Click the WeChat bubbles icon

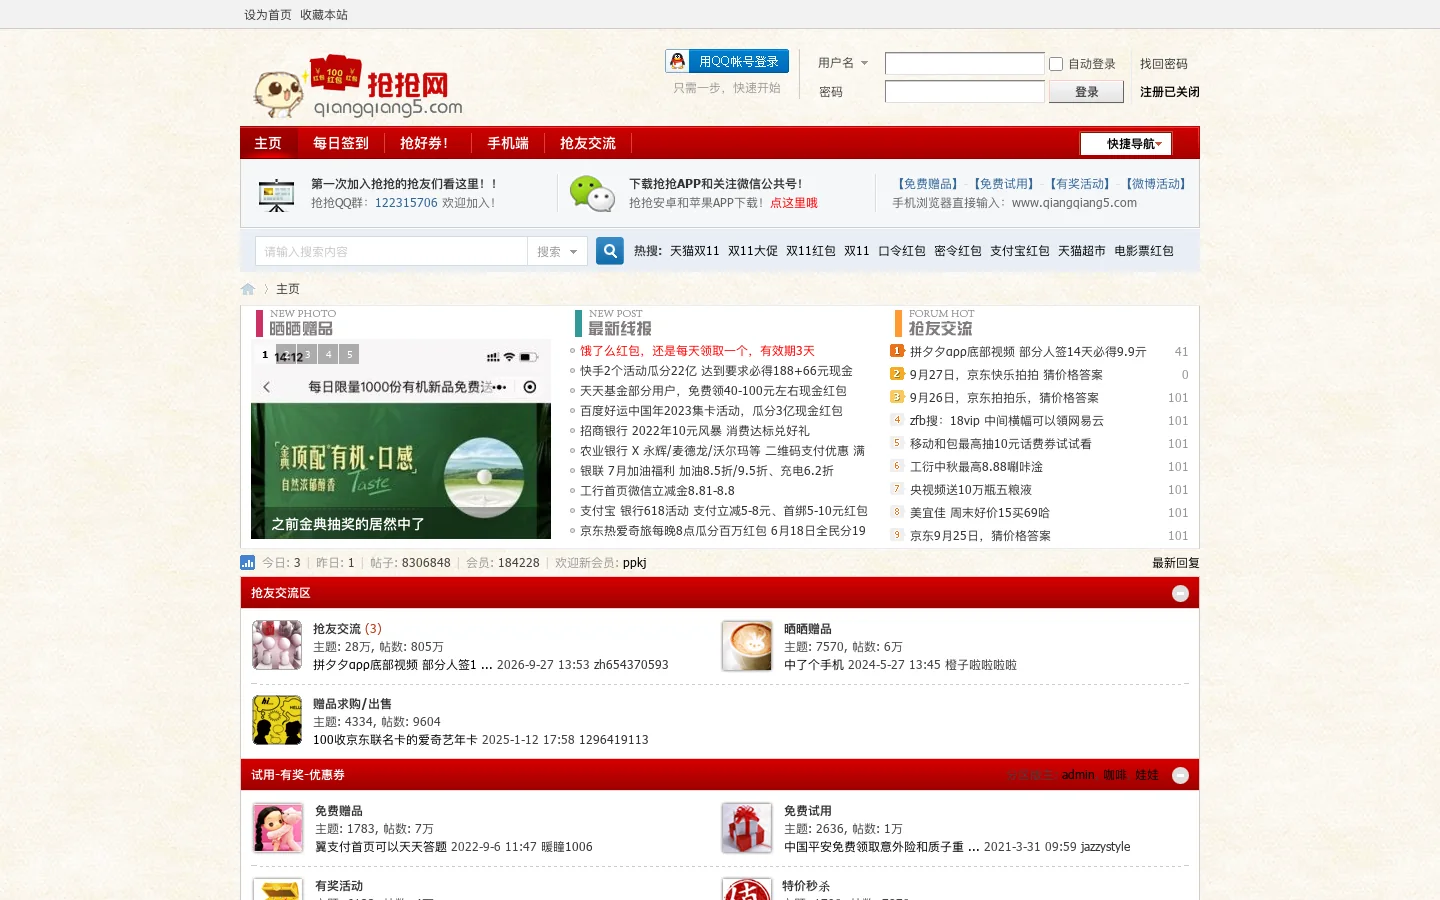[x=592, y=193]
